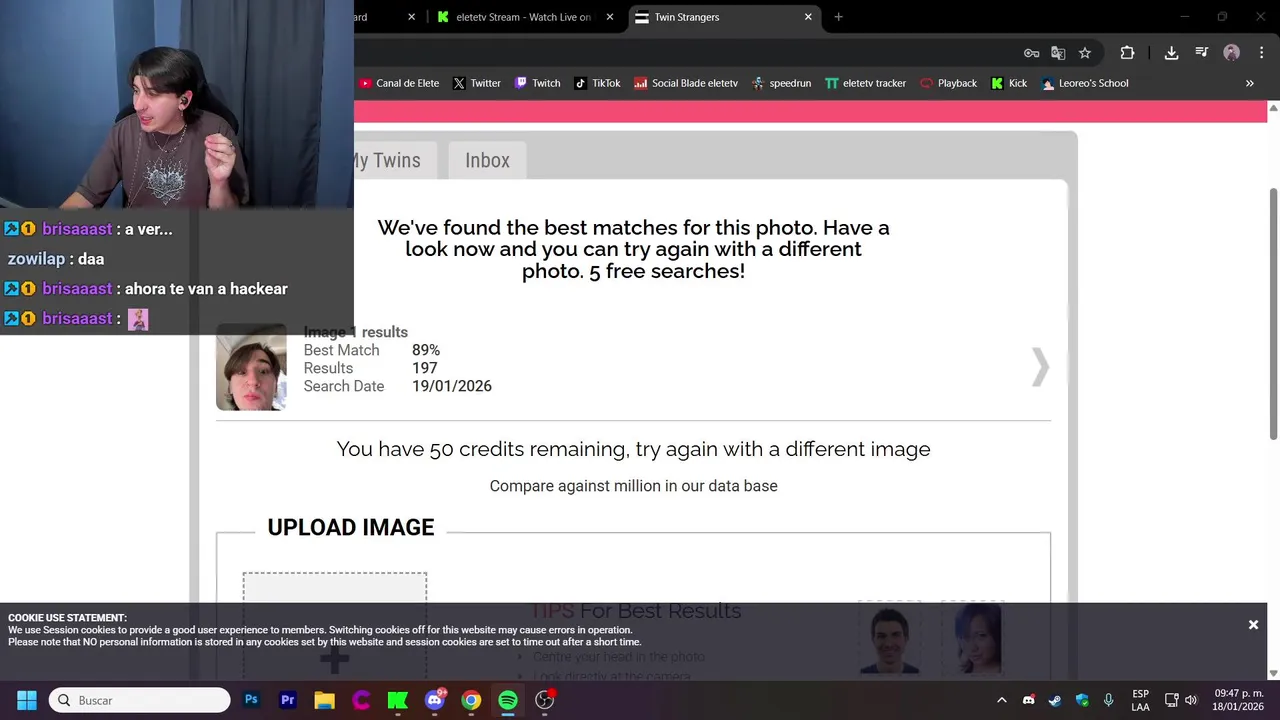The height and width of the screenshot is (720, 1280).
Task: Open the volume speaker tray icon
Action: click(x=1191, y=700)
